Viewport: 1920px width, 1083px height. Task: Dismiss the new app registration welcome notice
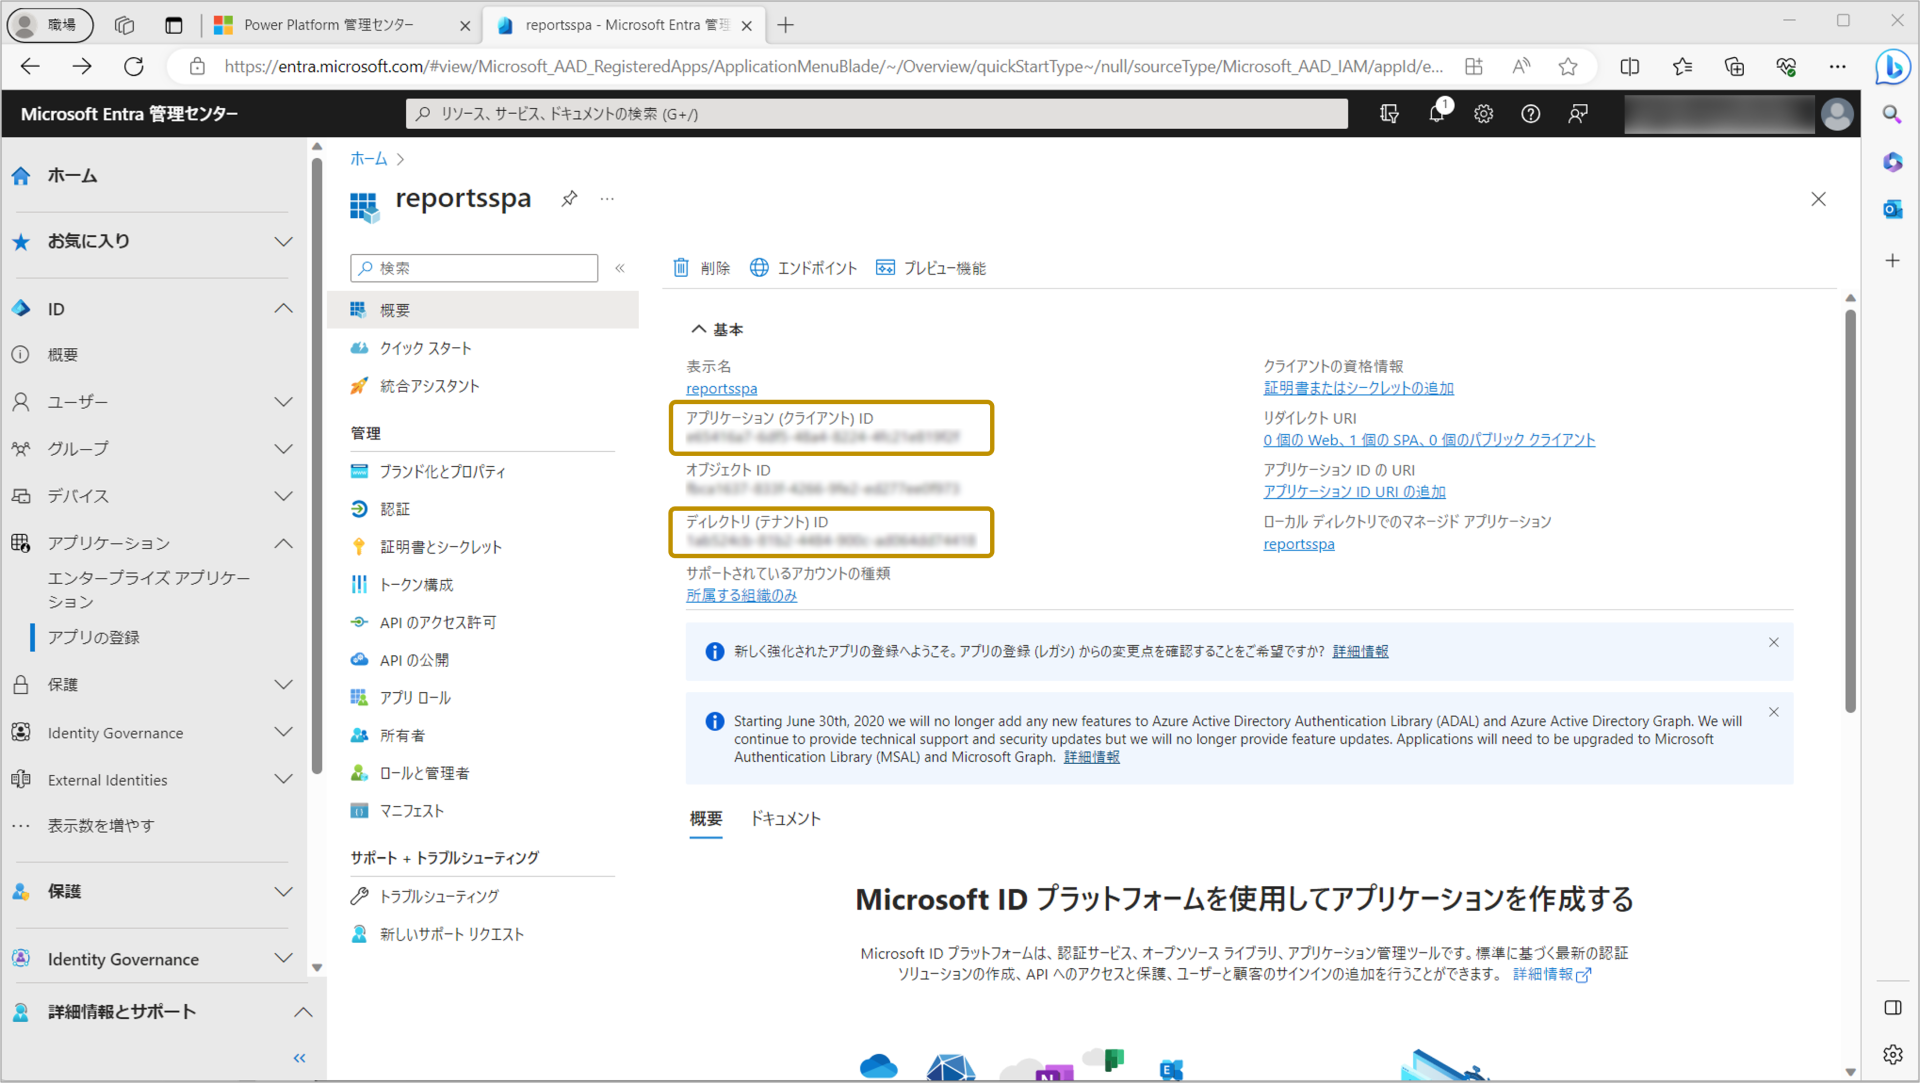pyautogui.click(x=1773, y=643)
